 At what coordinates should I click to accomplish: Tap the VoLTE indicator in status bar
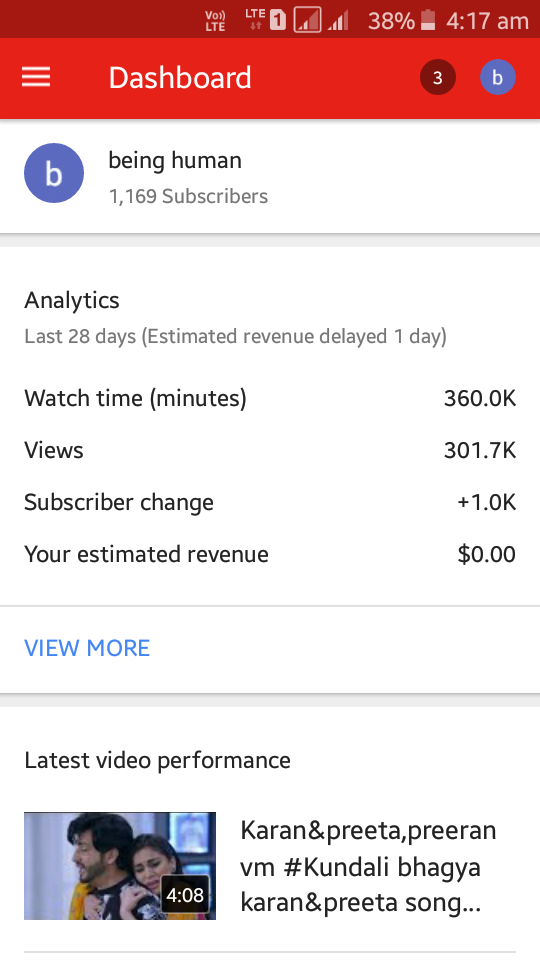216,21
